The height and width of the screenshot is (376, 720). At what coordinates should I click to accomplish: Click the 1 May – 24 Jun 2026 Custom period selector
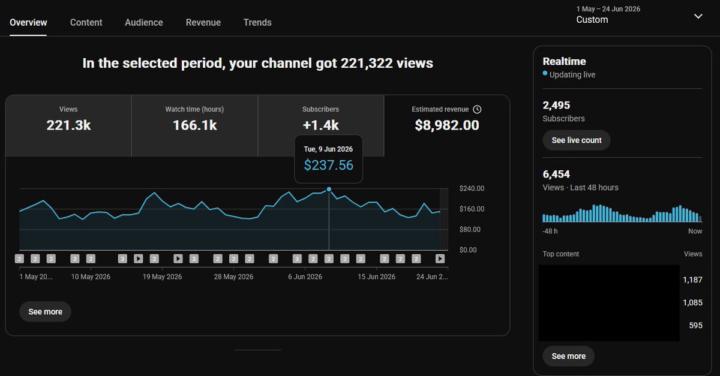click(x=639, y=15)
